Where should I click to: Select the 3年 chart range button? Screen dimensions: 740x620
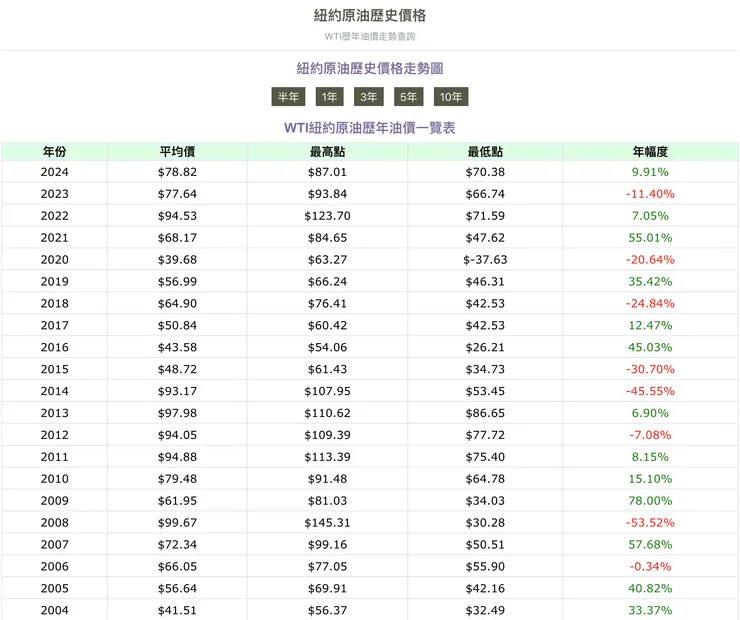pyautogui.click(x=369, y=97)
